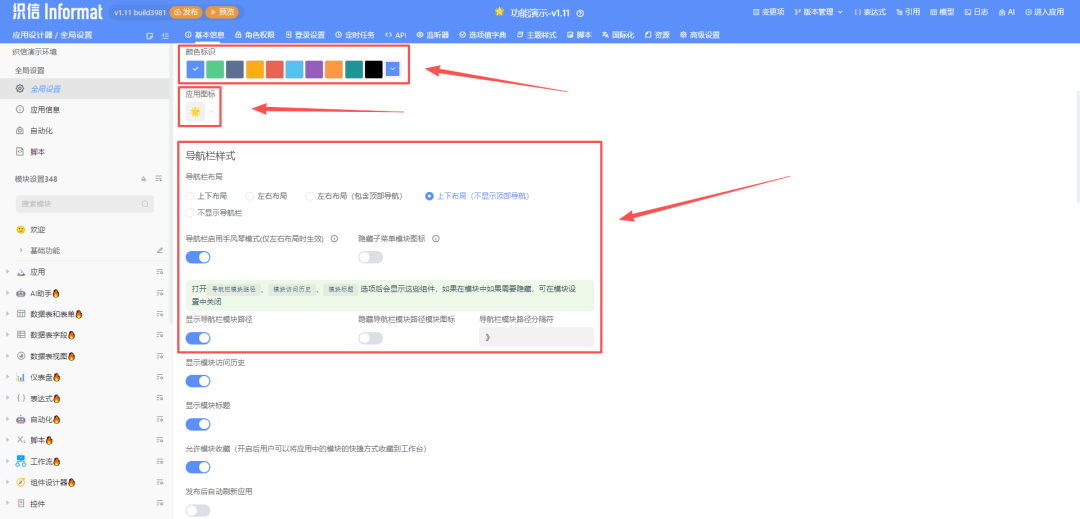The image size is (1080, 519).
Task: Click the collapse sidebar icon in header
Action: pyautogui.click(x=164, y=35)
